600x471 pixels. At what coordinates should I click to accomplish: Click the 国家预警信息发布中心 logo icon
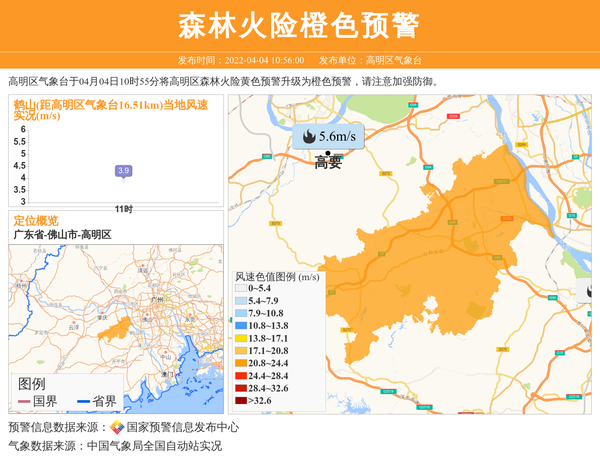[x=117, y=427]
